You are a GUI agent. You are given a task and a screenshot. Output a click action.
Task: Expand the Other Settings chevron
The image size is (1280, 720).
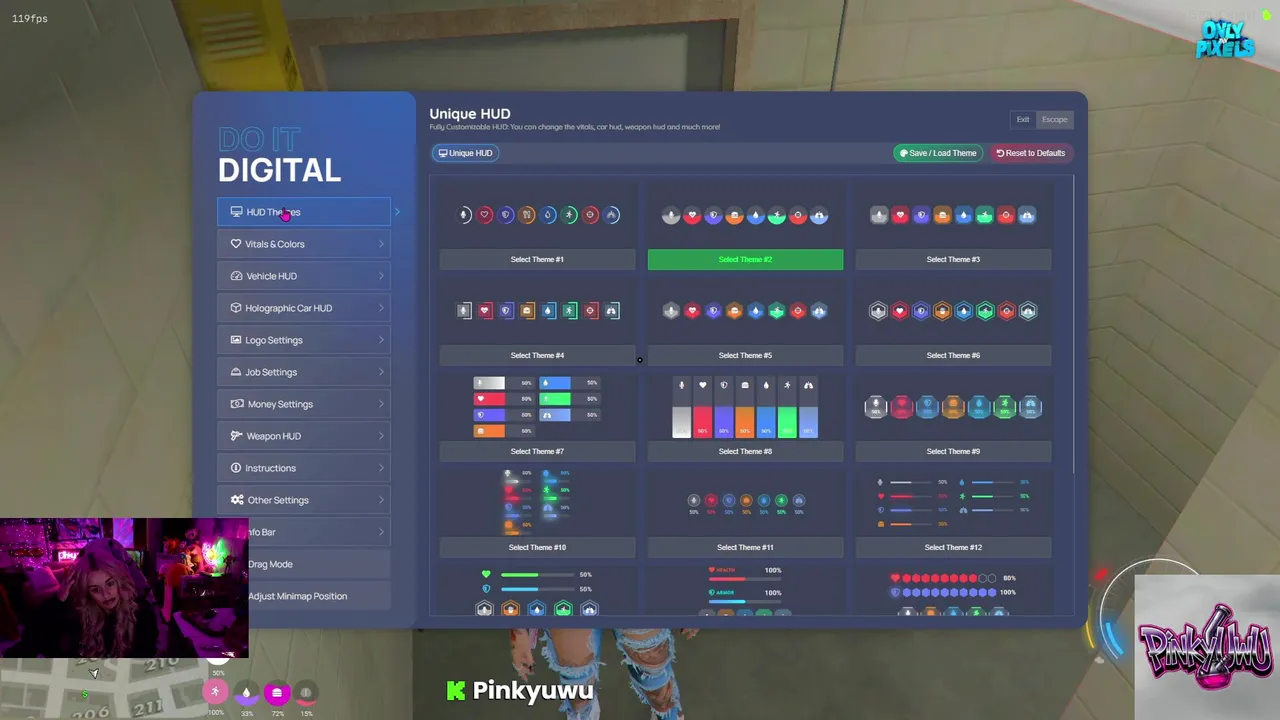coord(381,500)
